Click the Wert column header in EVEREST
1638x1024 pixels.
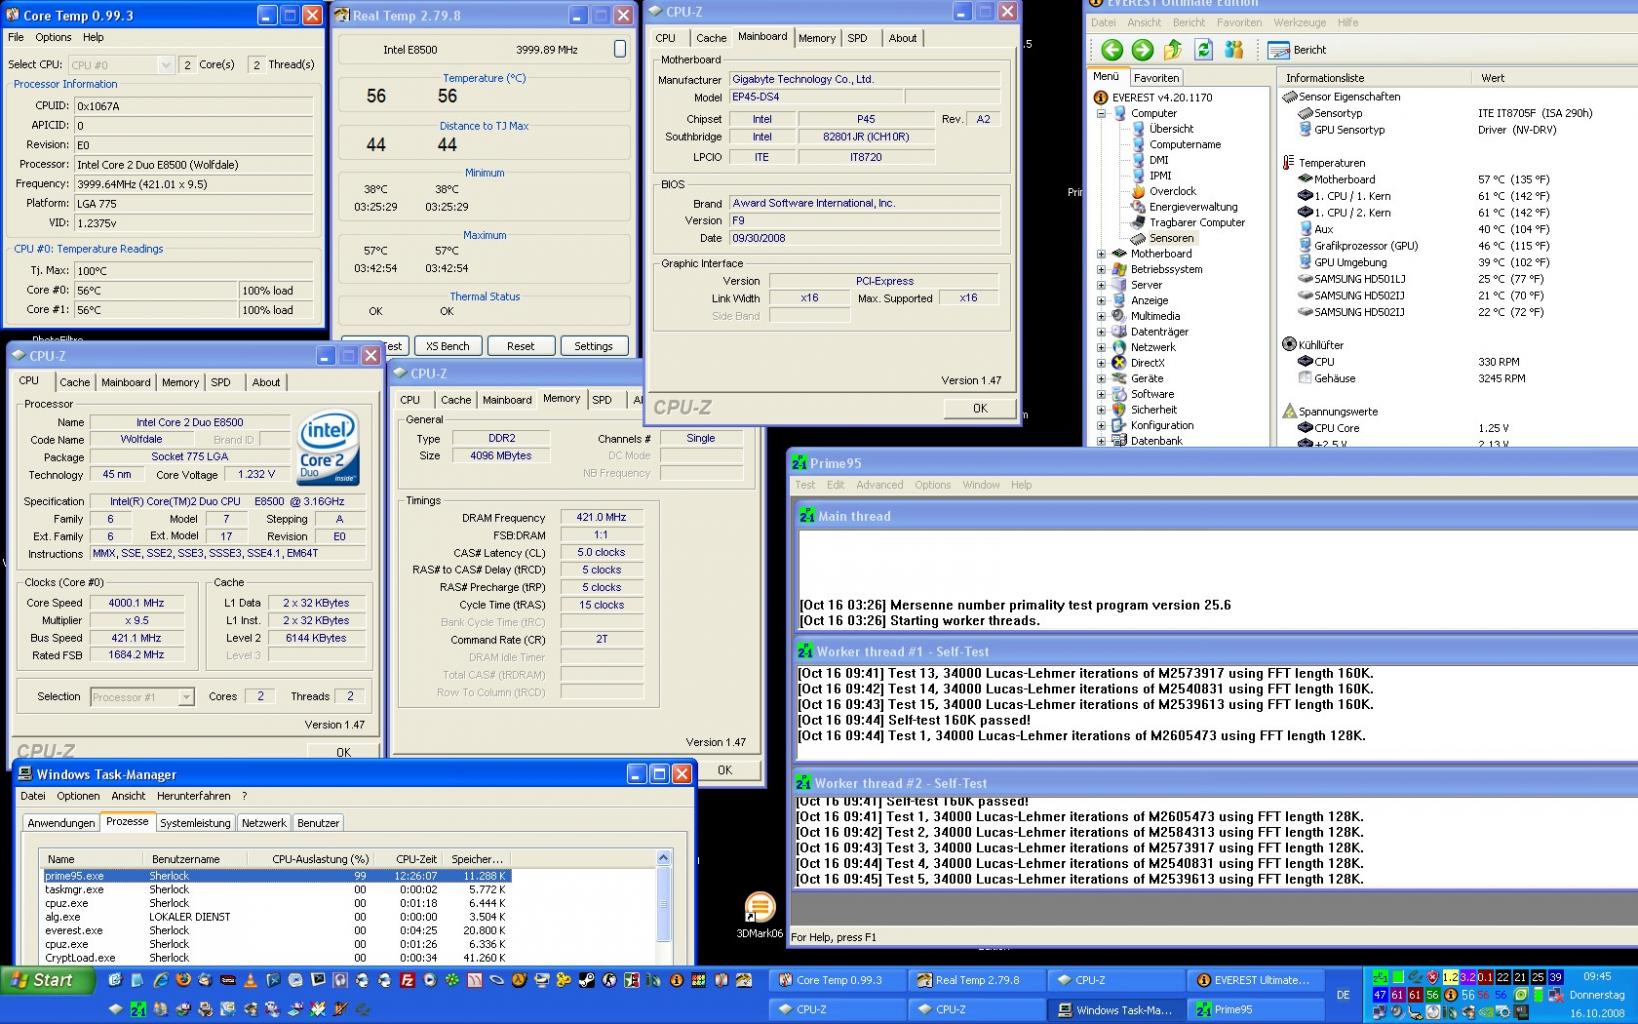1492,78
